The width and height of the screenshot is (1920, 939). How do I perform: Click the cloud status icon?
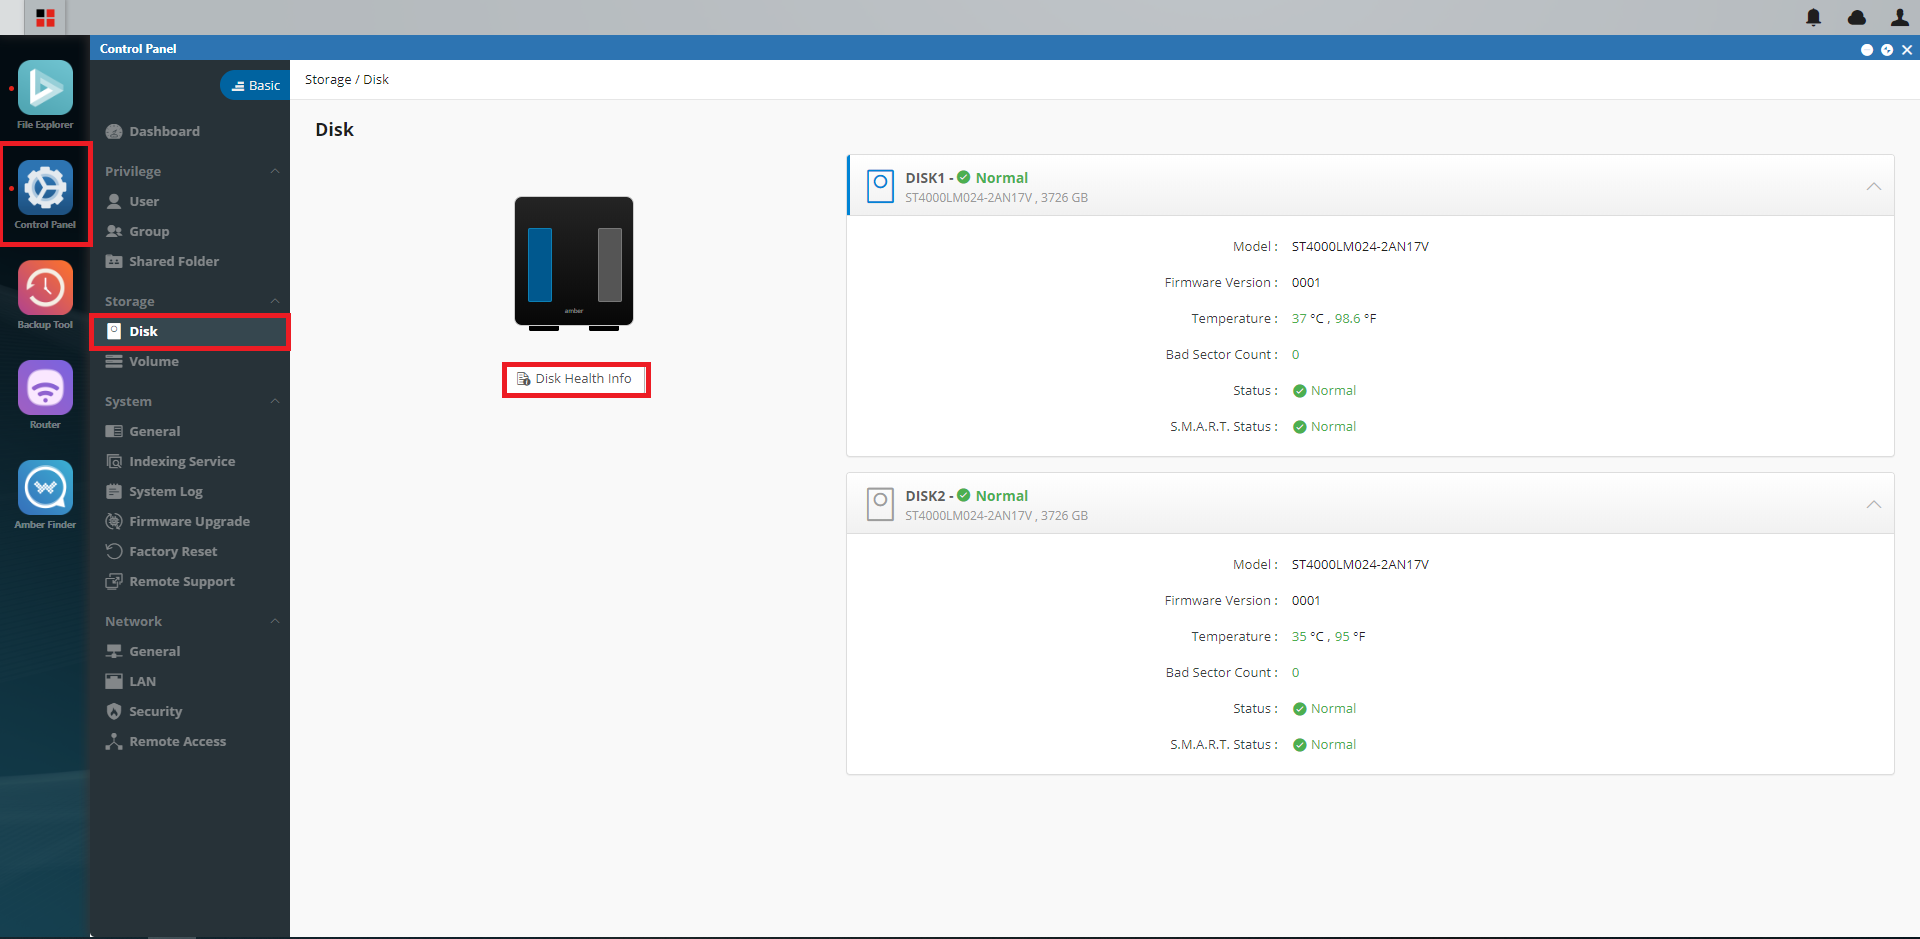pyautogui.click(x=1856, y=17)
